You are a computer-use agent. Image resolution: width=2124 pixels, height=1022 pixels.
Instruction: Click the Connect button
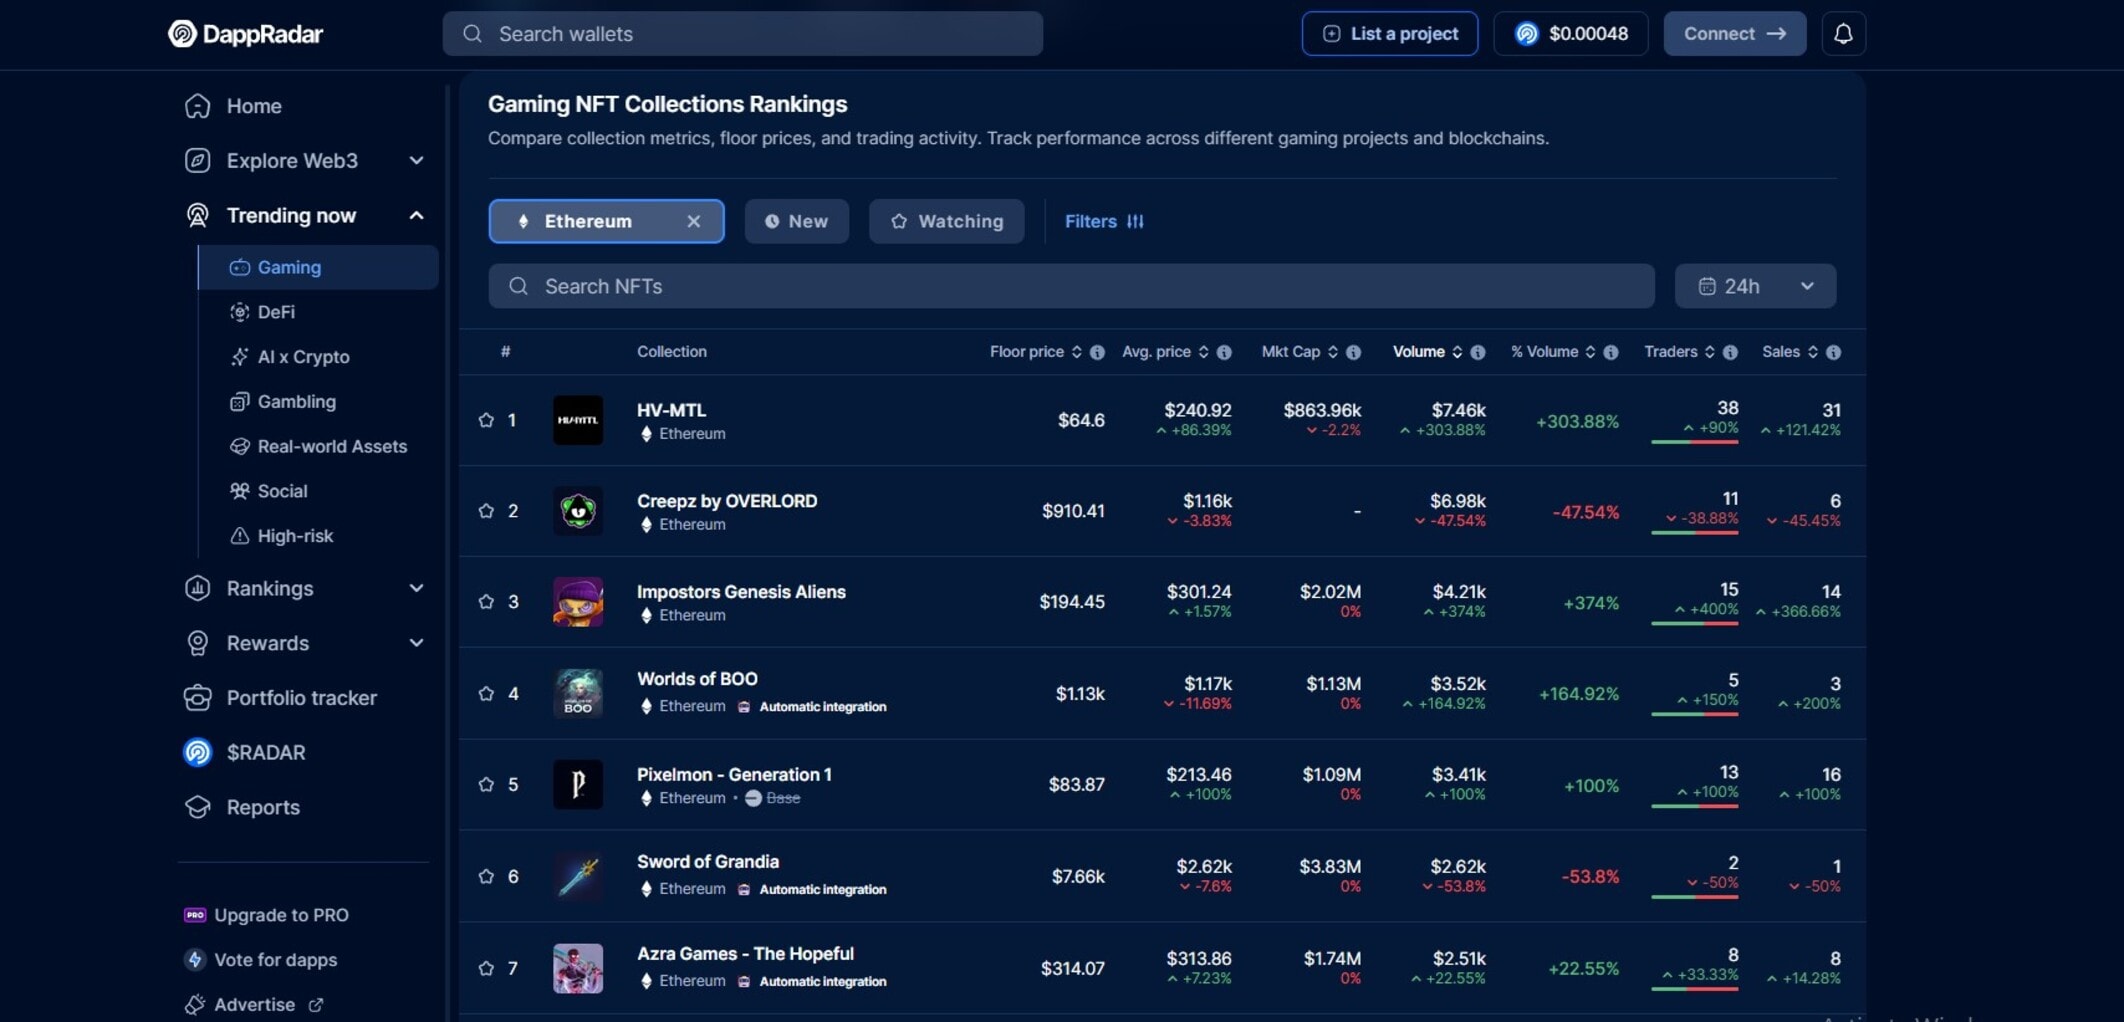1734,34
